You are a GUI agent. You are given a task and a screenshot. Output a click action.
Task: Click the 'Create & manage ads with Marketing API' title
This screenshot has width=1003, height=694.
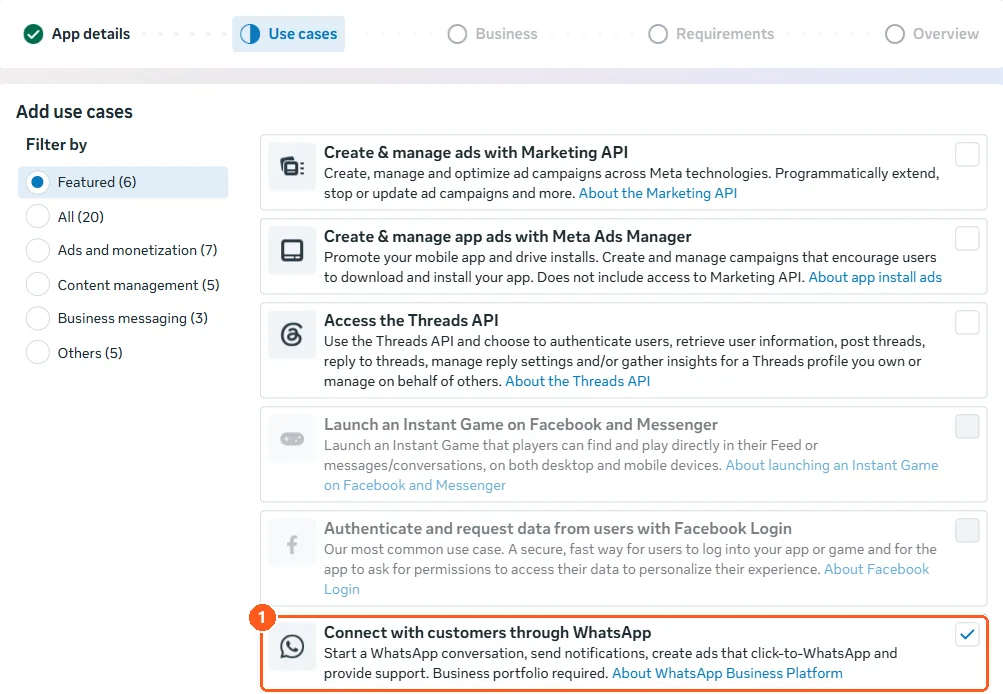coord(476,152)
